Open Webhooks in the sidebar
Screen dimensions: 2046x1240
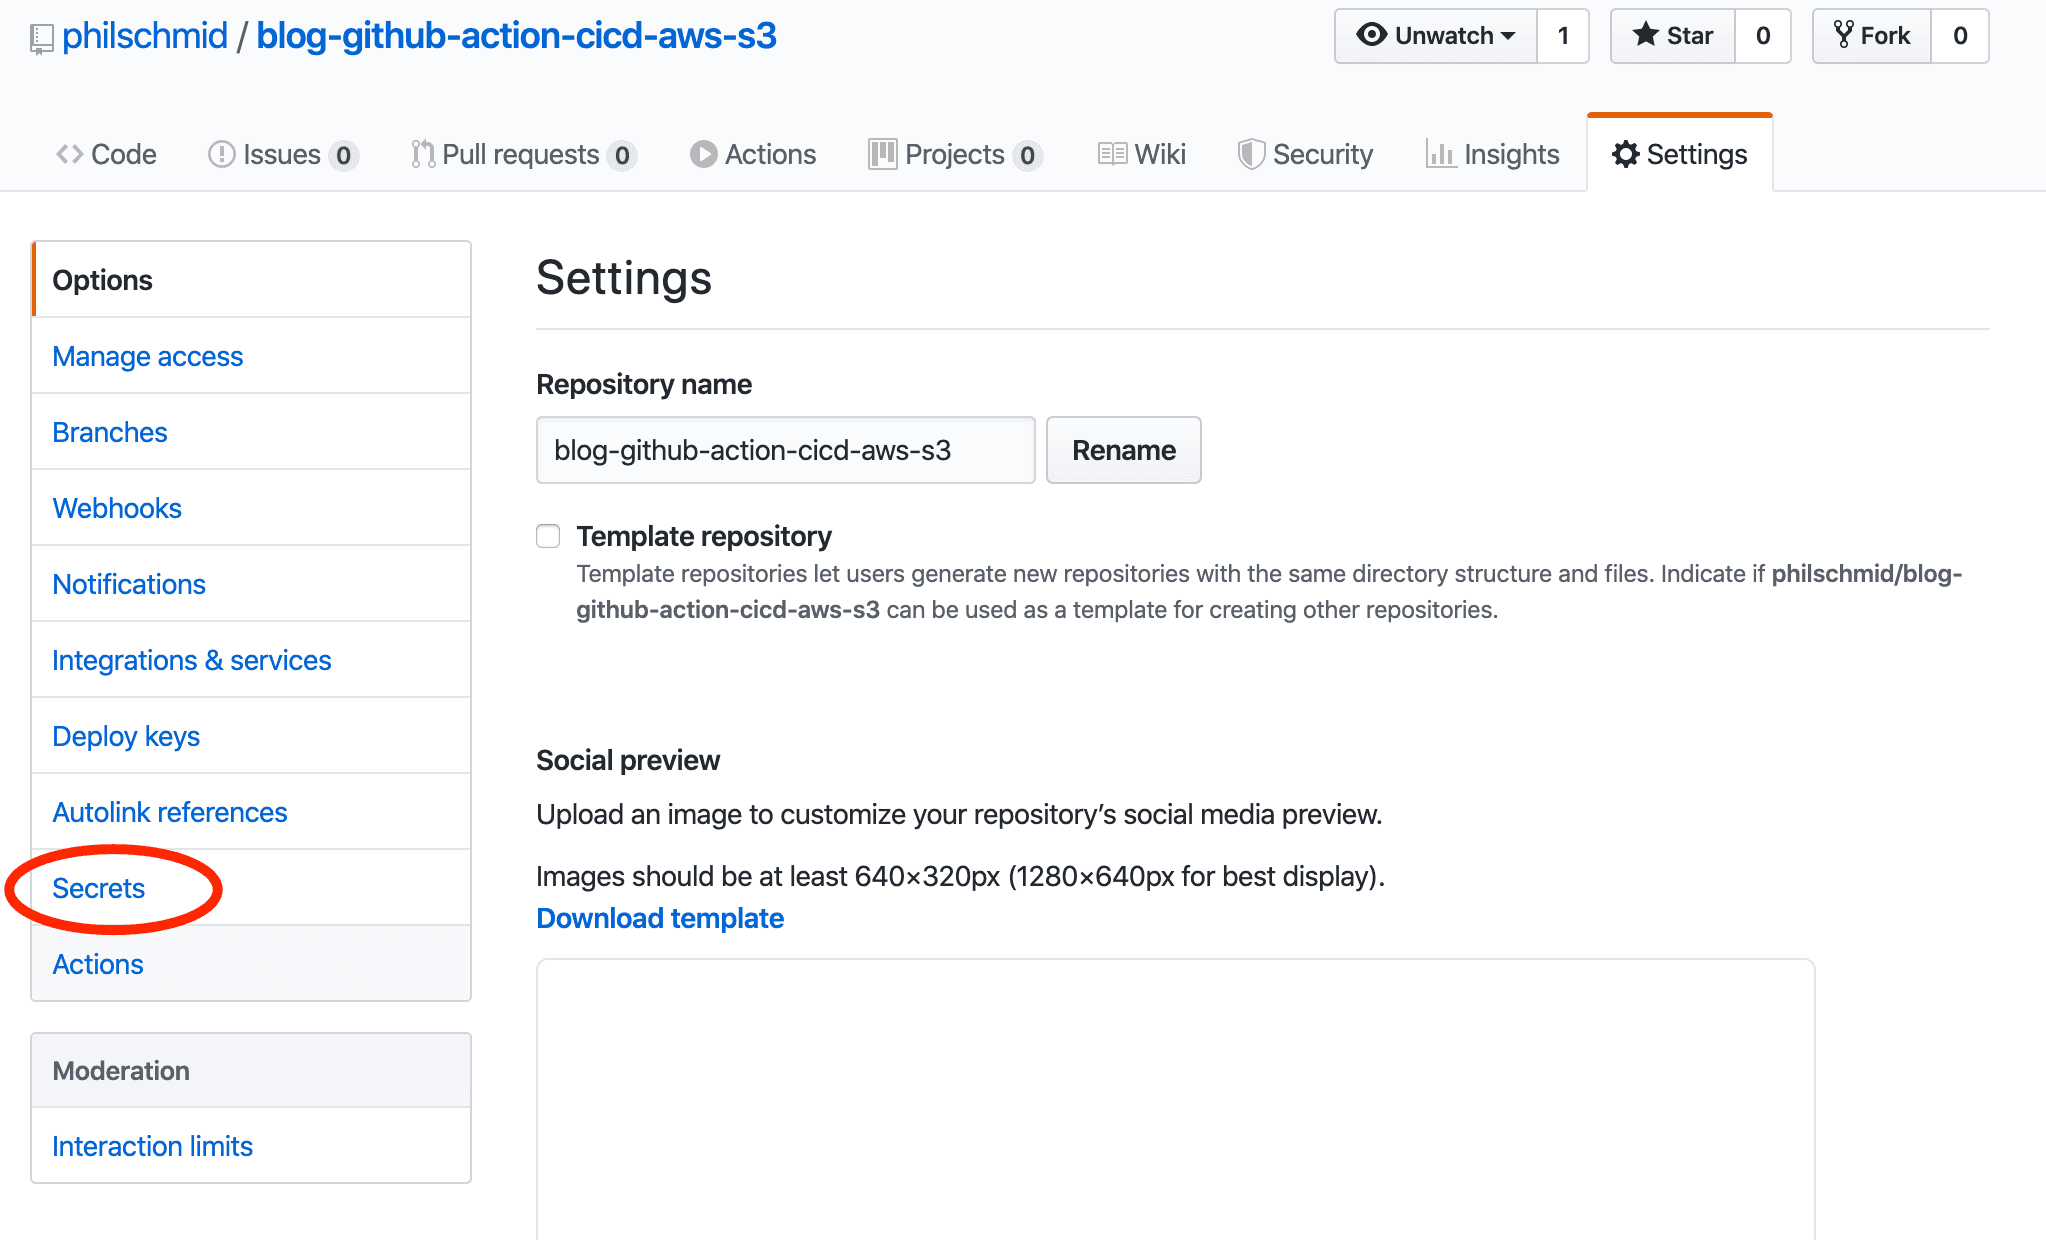tap(251, 508)
